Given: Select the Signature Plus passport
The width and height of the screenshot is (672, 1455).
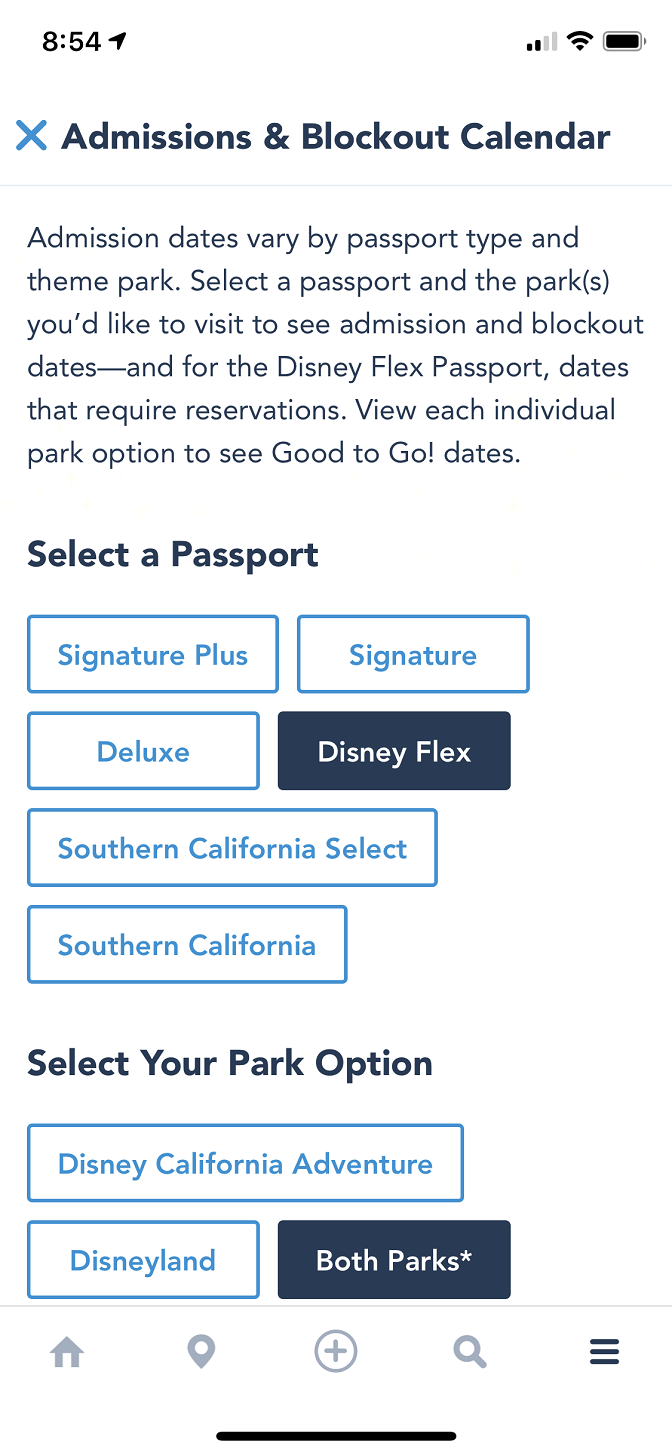Looking at the screenshot, I should [x=153, y=655].
